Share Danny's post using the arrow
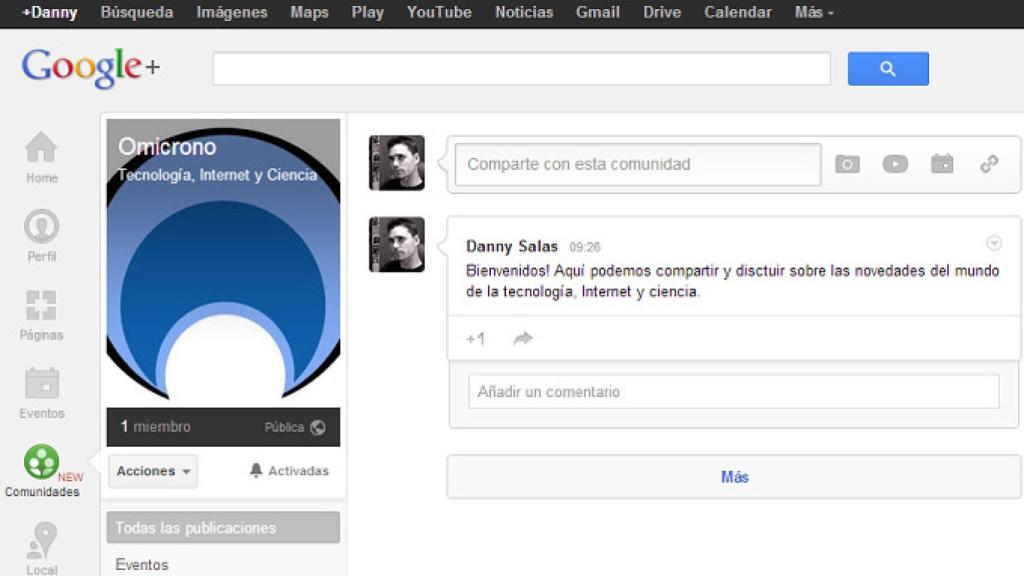 click(521, 339)
